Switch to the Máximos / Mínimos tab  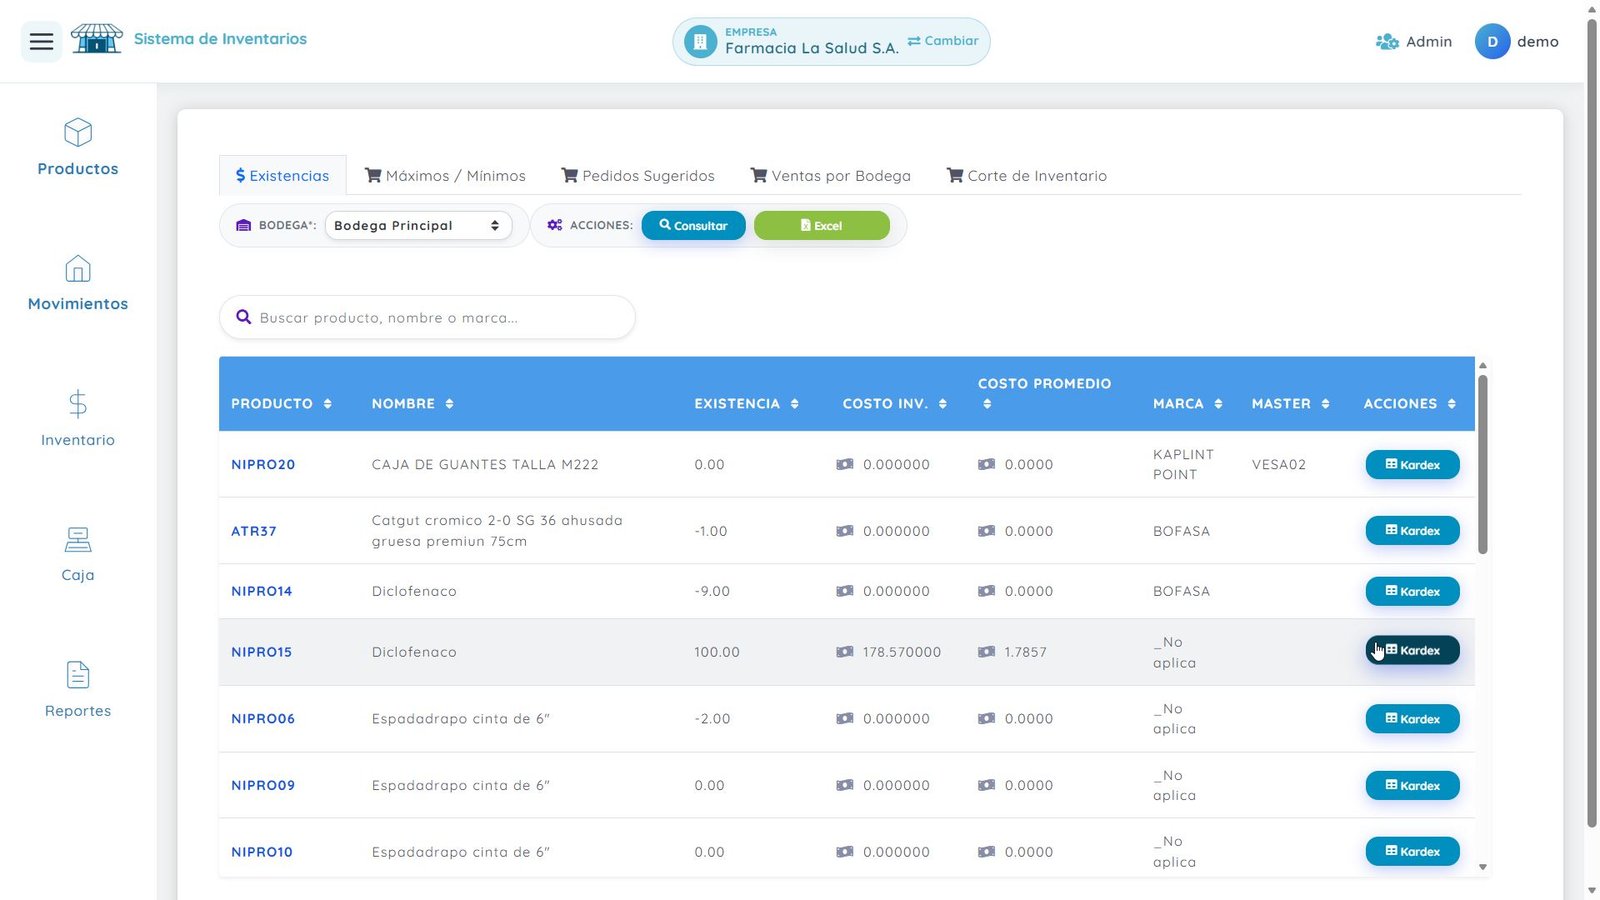445,175
